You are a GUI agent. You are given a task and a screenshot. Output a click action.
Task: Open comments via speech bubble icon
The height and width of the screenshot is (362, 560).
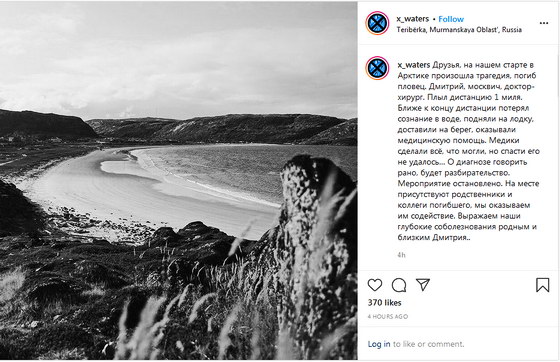399,285
